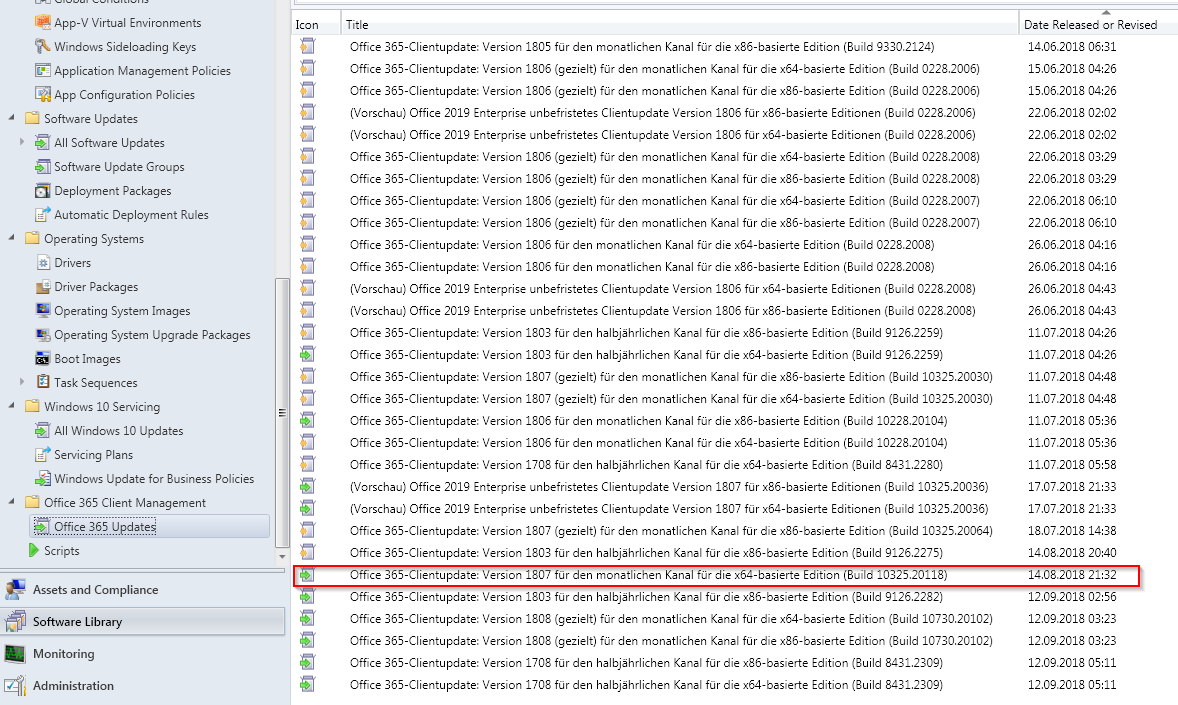The width and height of the screenshot is (1178, 705).
Task: Select Version 1803 x64 Build 9126.2259 update
Action: pos(646,355)
